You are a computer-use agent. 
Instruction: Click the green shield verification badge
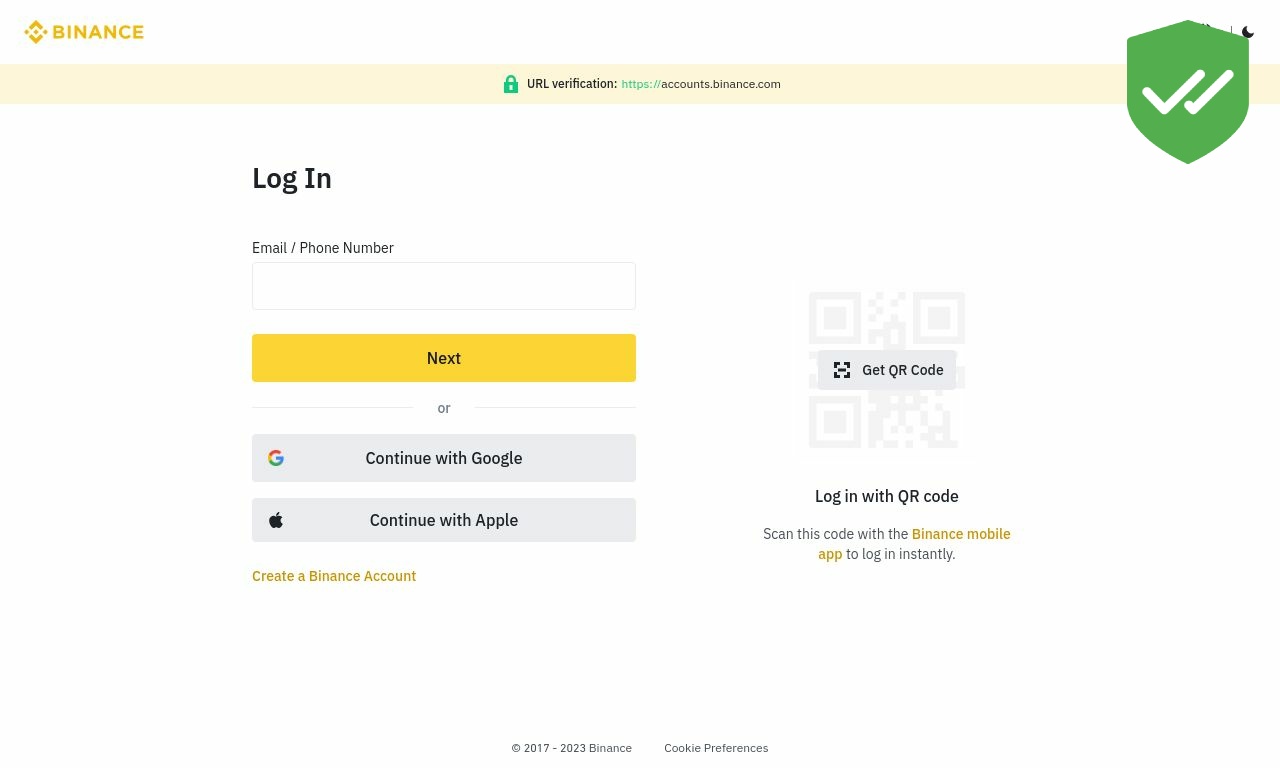point(1188,92)
